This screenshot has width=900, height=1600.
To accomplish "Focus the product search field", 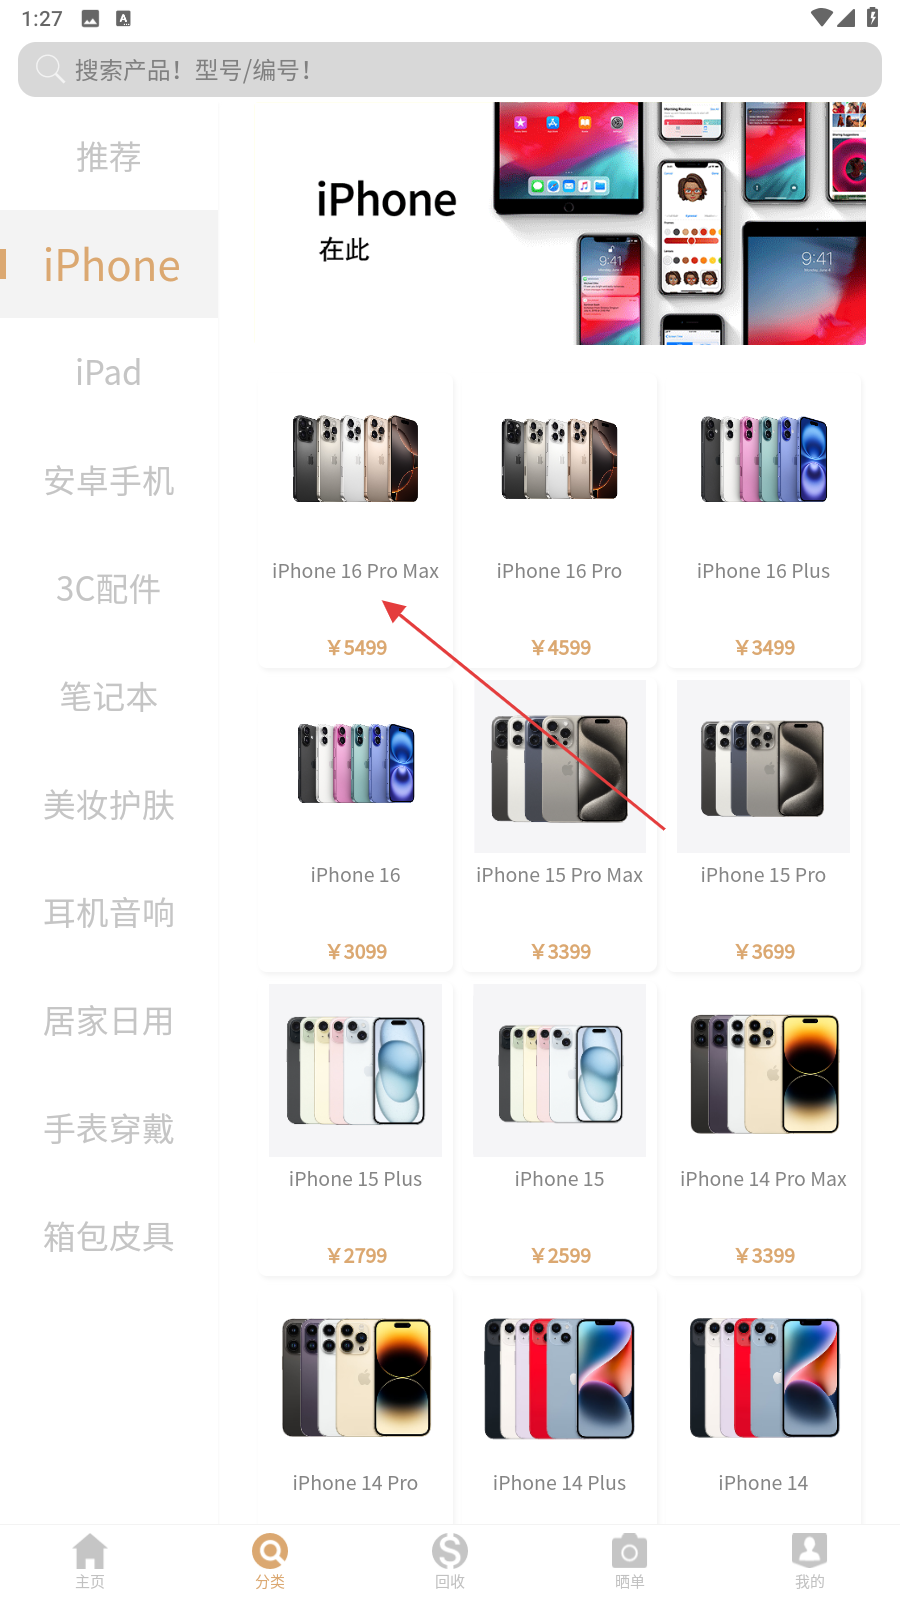I will (450, 69).
